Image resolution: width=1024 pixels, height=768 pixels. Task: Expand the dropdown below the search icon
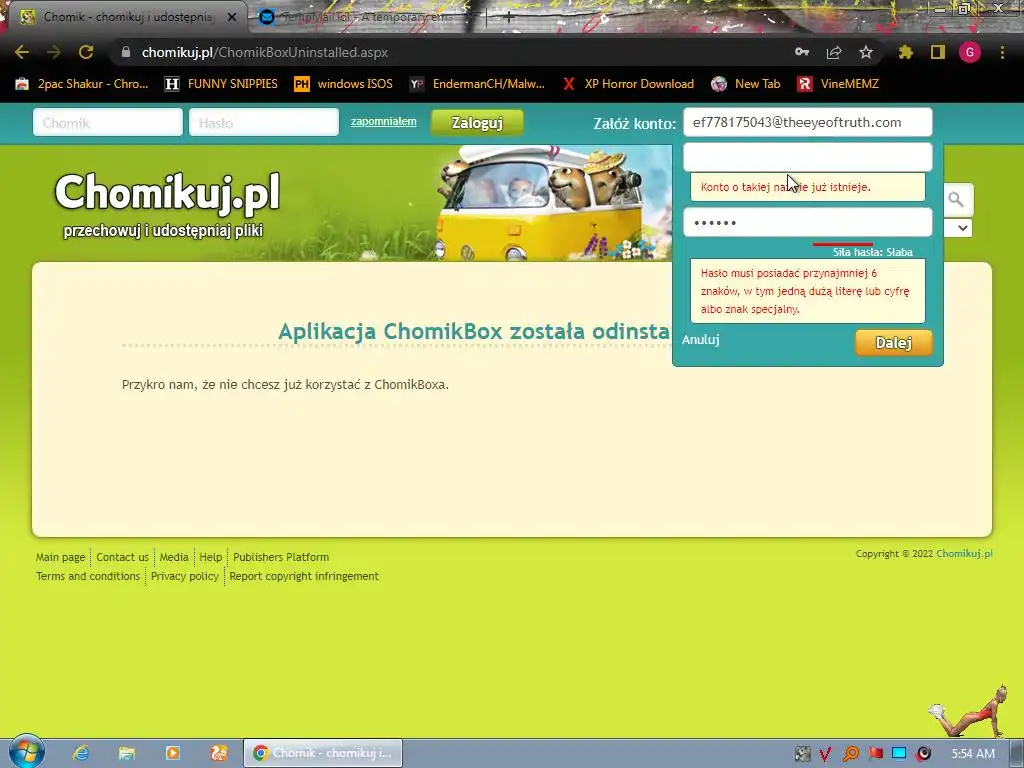tap(962, 228)
